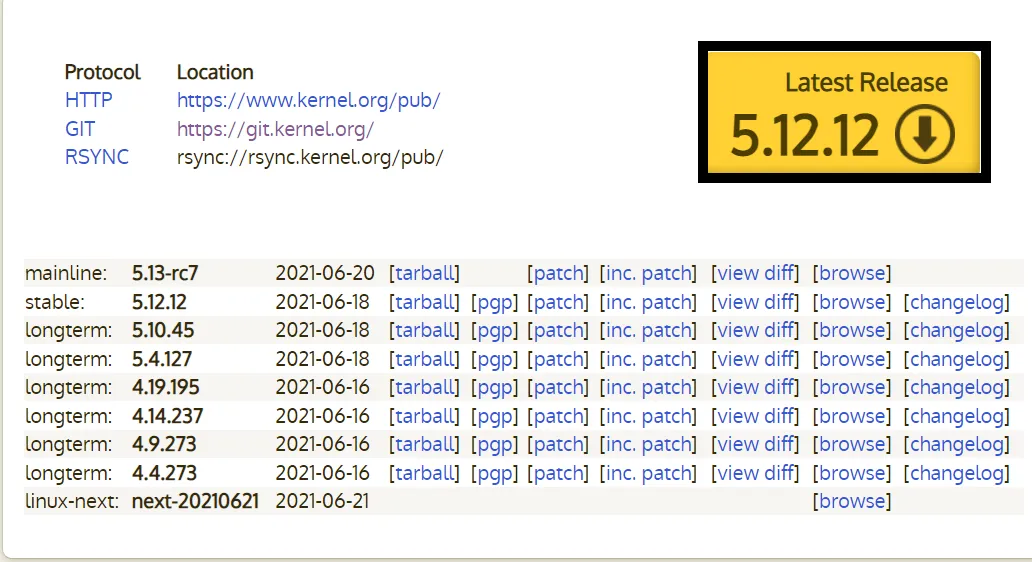Click the download arrow icon in Latest Release

point(924,134)
